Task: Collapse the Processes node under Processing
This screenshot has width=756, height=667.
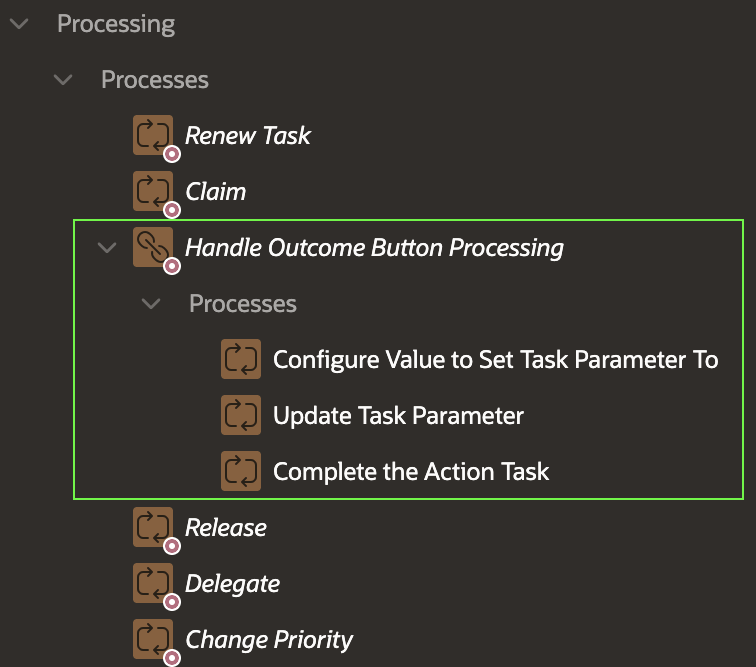Action: [x=63, y=79]
